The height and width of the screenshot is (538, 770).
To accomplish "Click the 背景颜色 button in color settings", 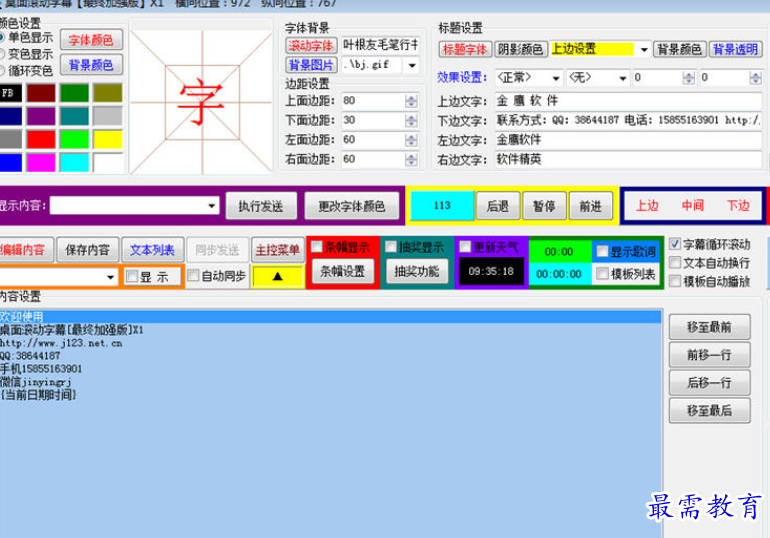I will [x=91, y=65].
